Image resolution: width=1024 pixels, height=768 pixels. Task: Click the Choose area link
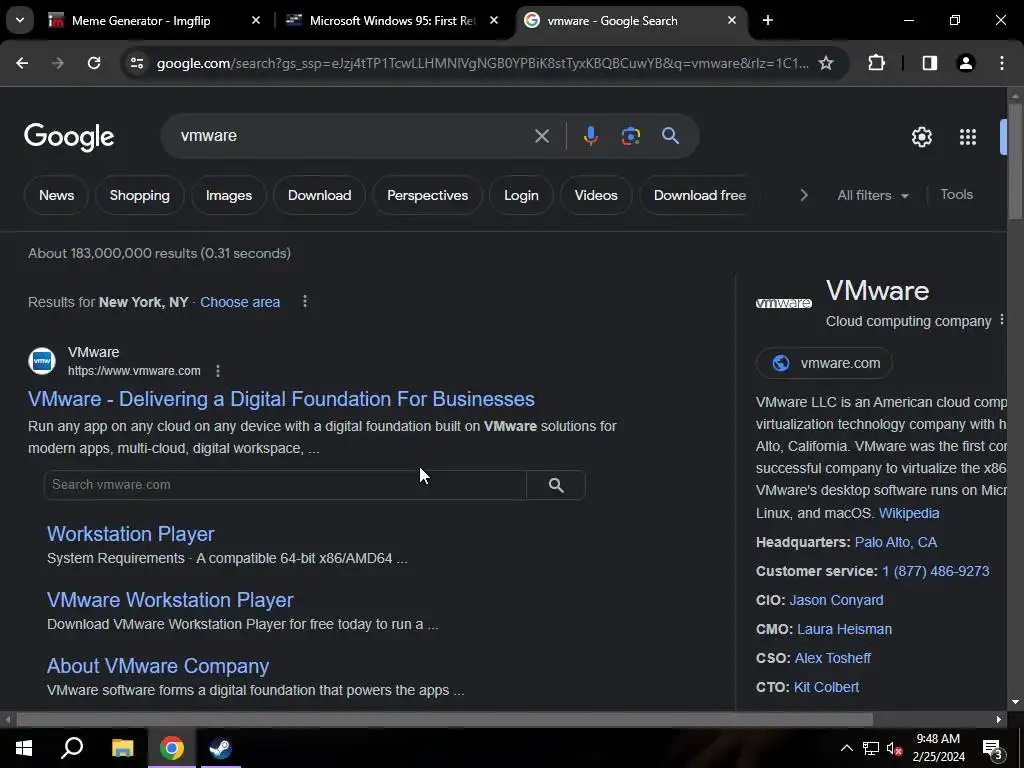click(x=240, y=302)
